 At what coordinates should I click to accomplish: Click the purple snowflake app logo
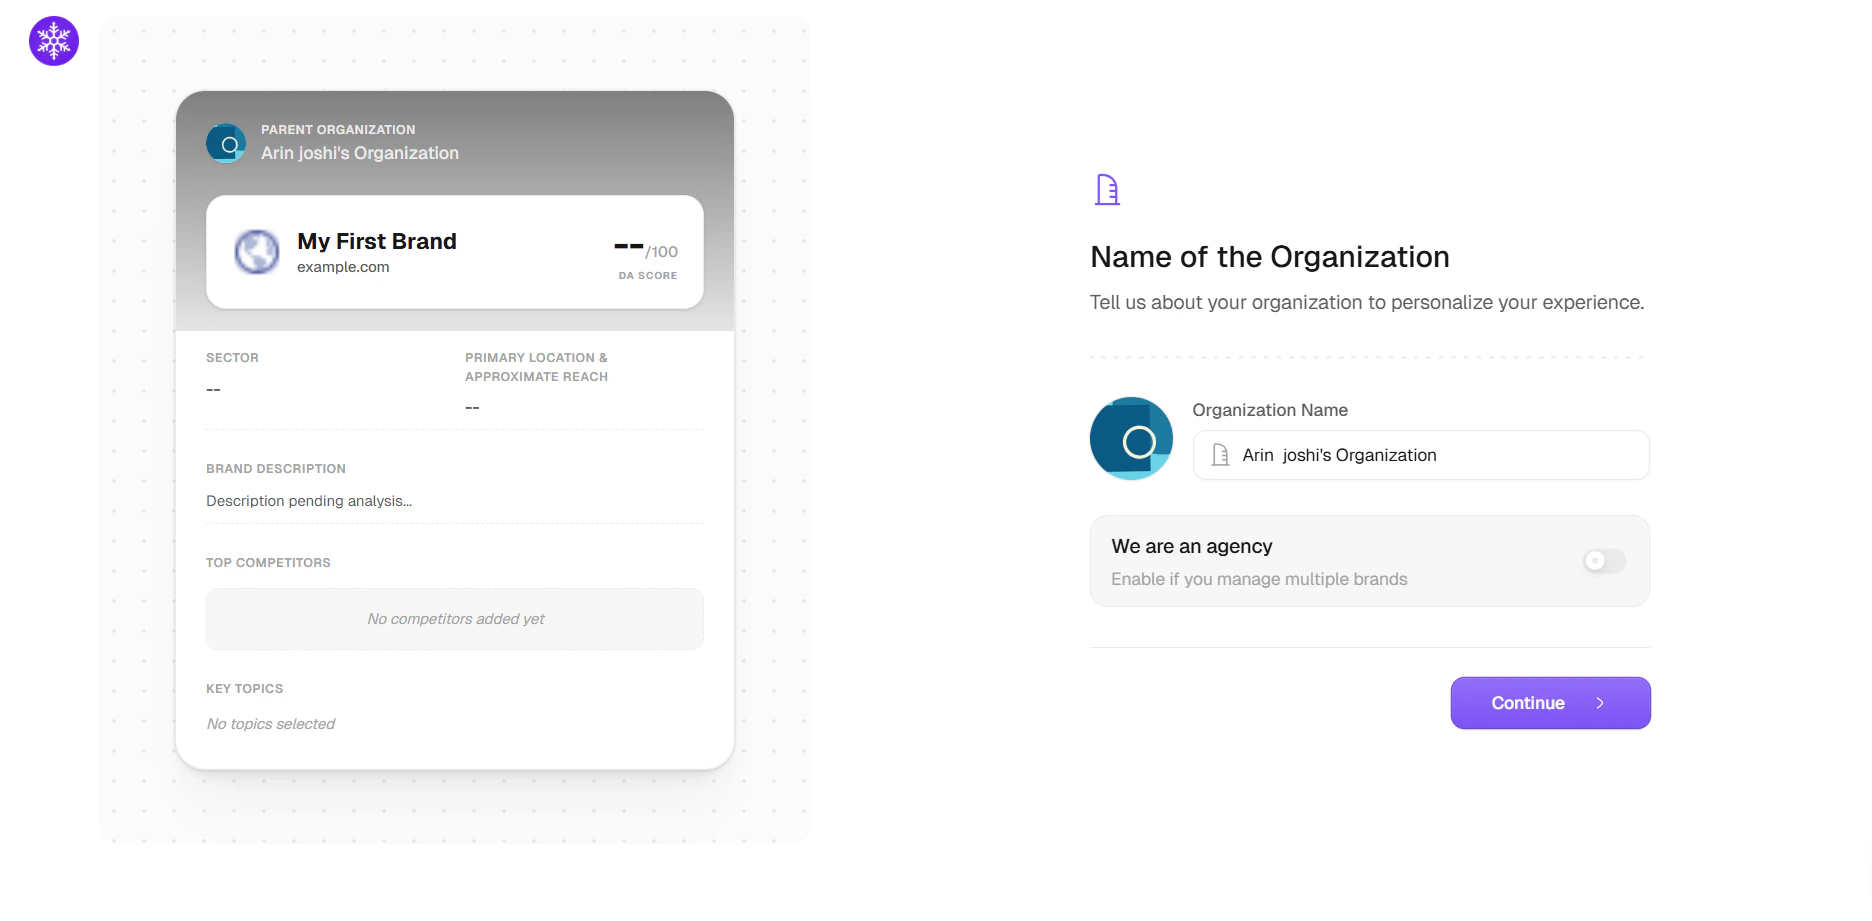(53, 41)
